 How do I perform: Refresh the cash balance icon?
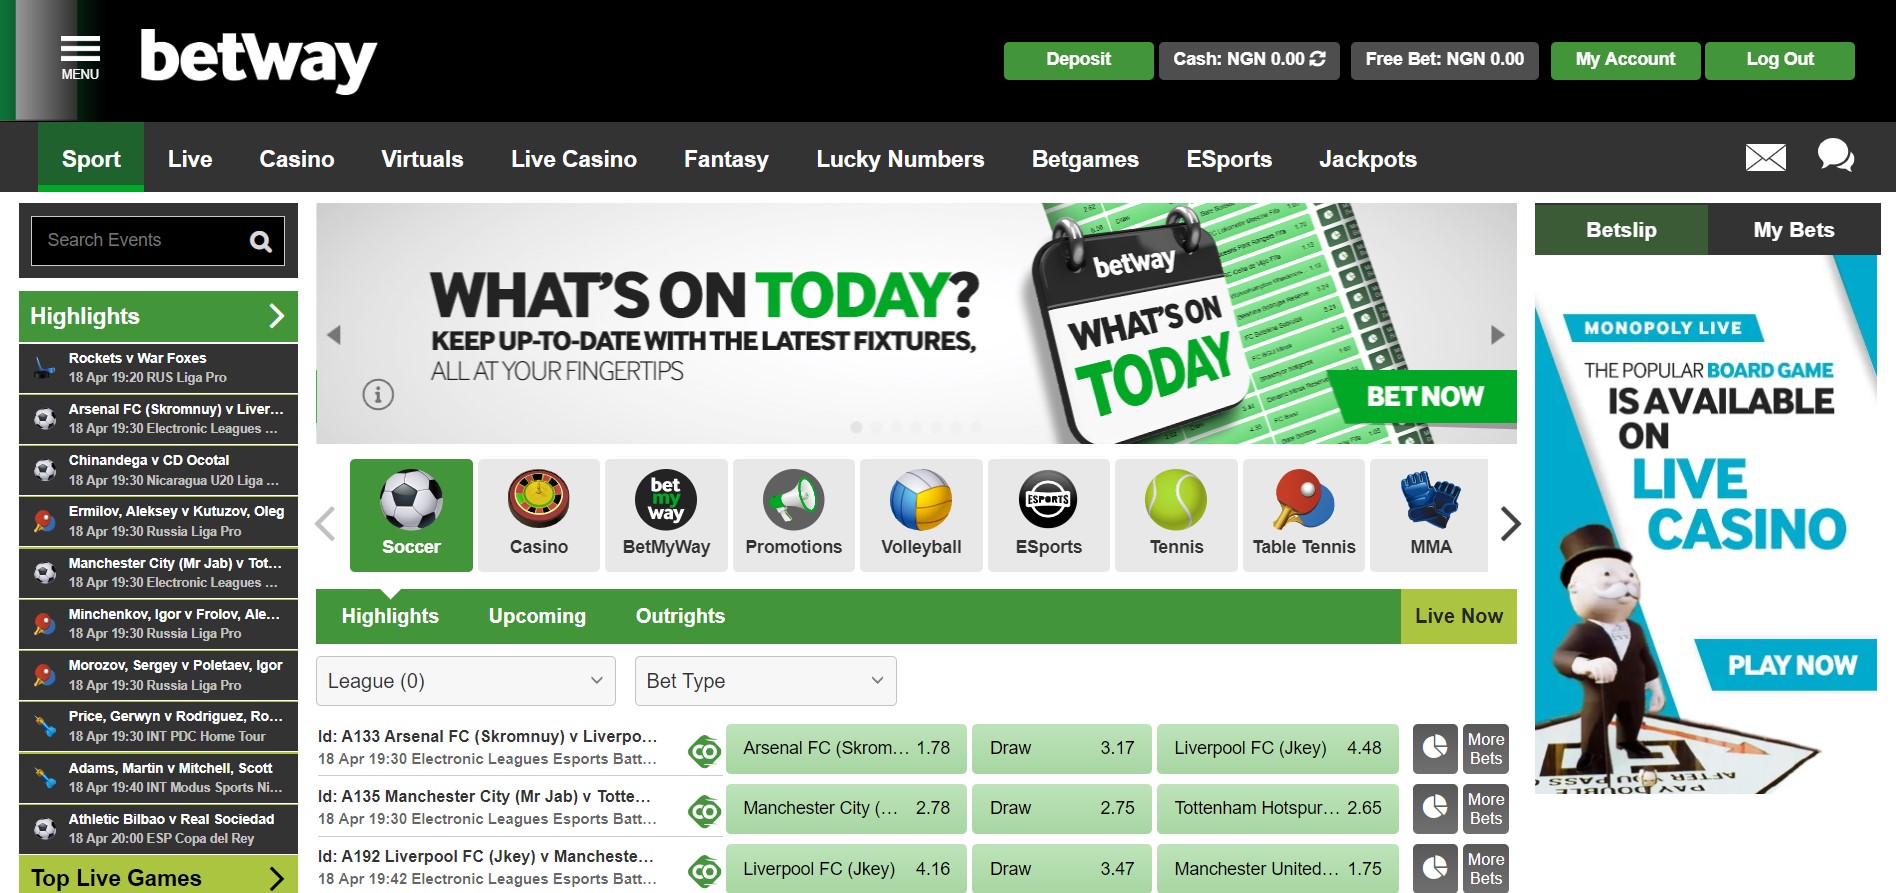1318,59
